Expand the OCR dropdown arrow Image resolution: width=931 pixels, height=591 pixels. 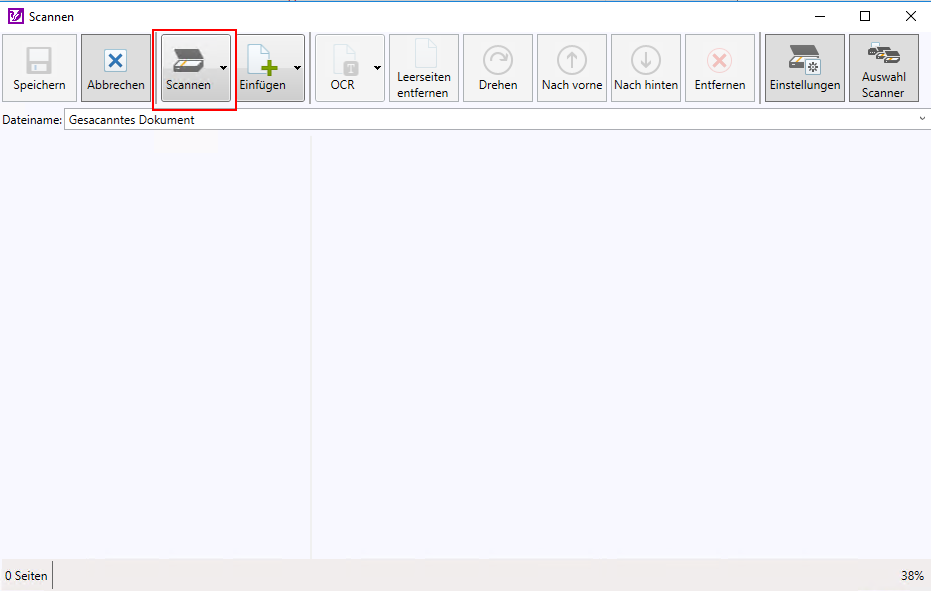coord(377,68)
